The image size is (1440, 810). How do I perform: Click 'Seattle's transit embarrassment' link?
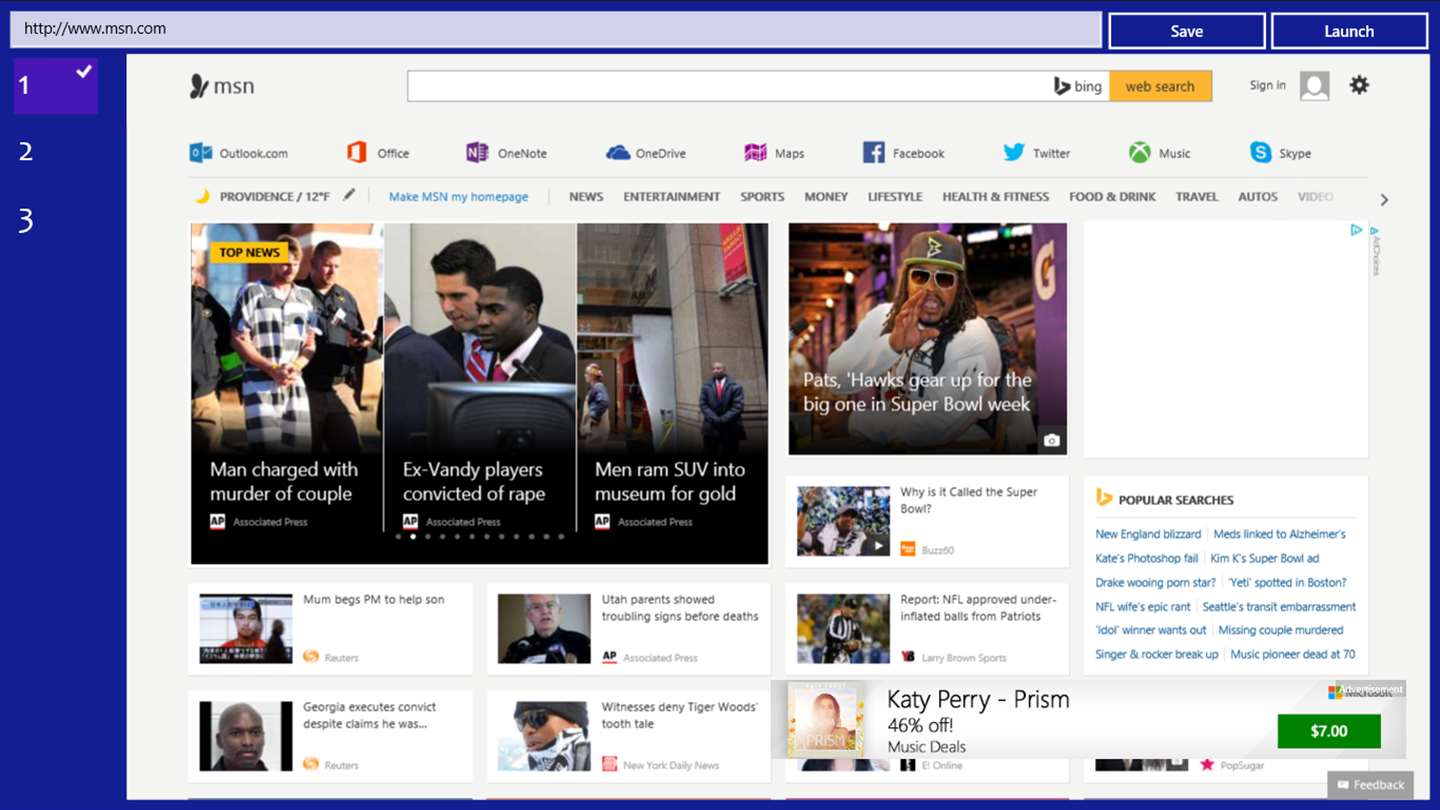[1279, 606]
